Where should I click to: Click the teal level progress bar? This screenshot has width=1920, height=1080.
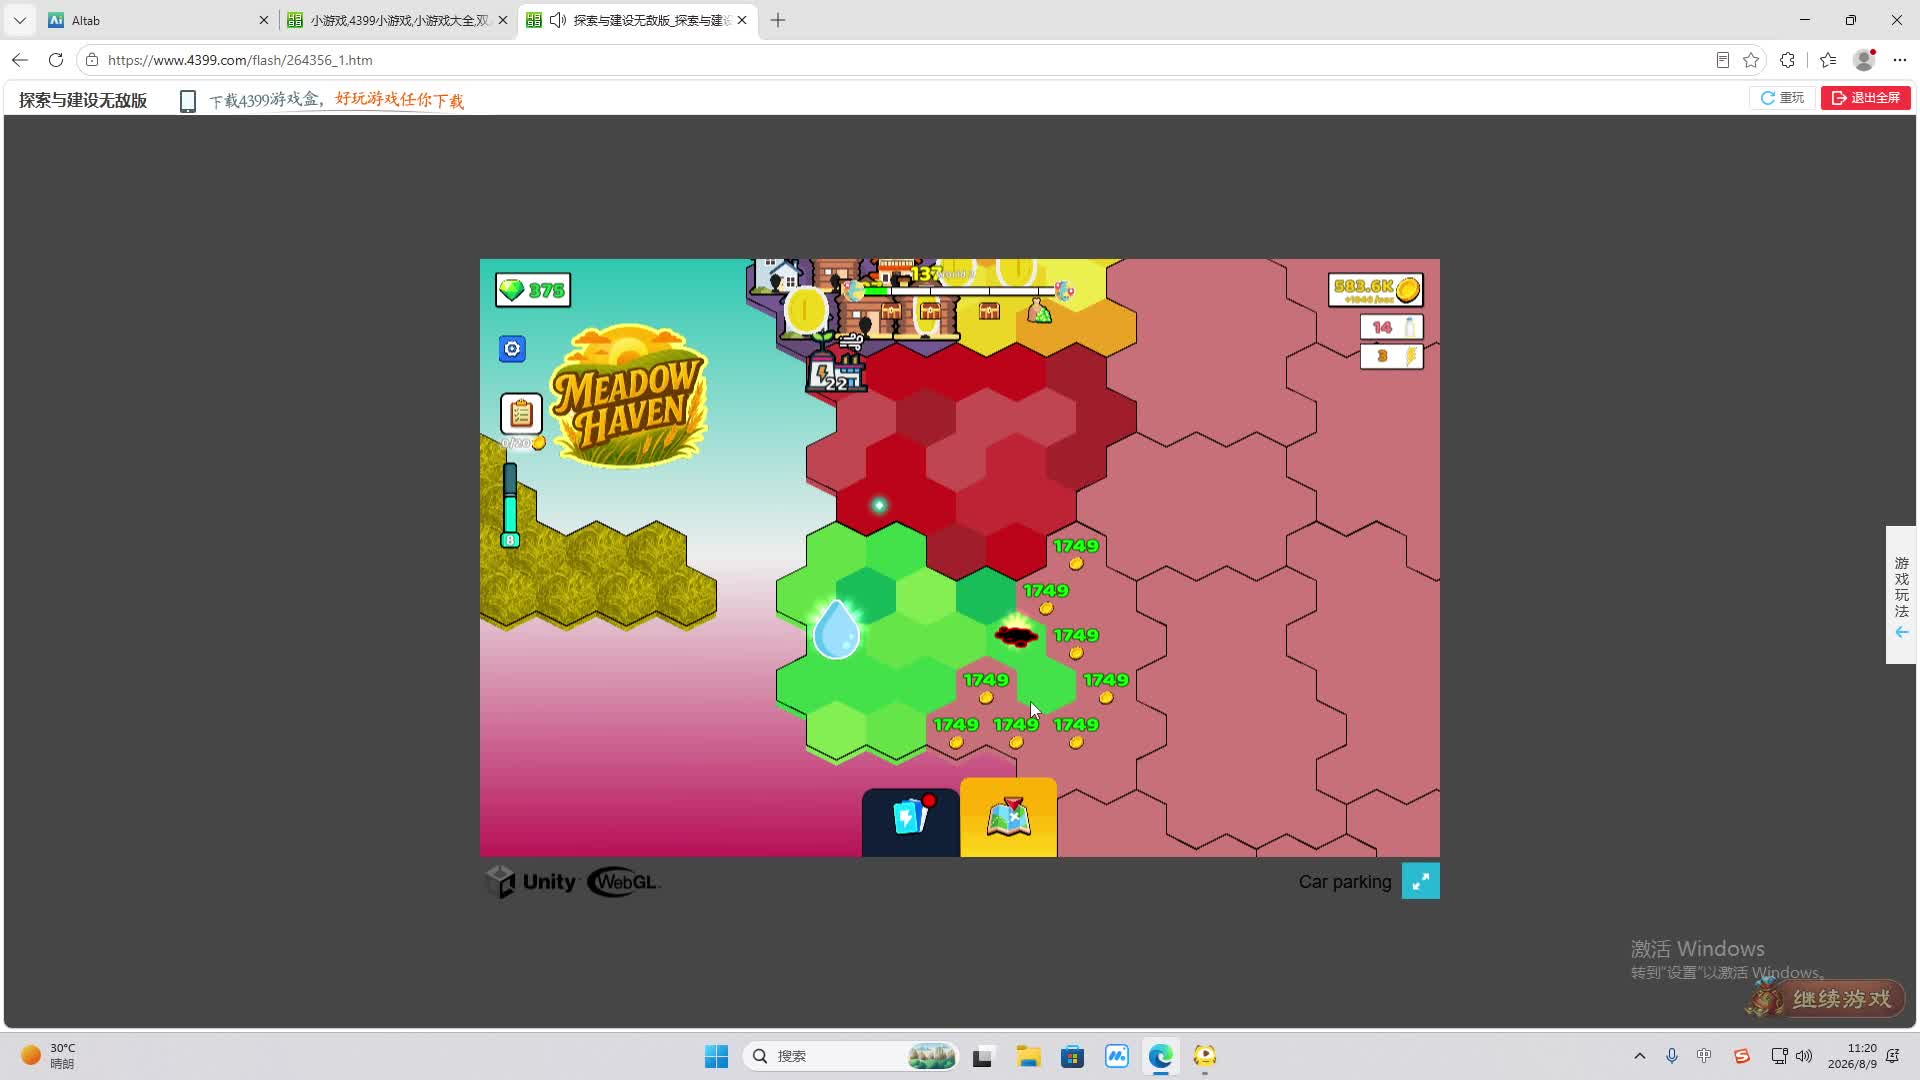pos(510,505)
